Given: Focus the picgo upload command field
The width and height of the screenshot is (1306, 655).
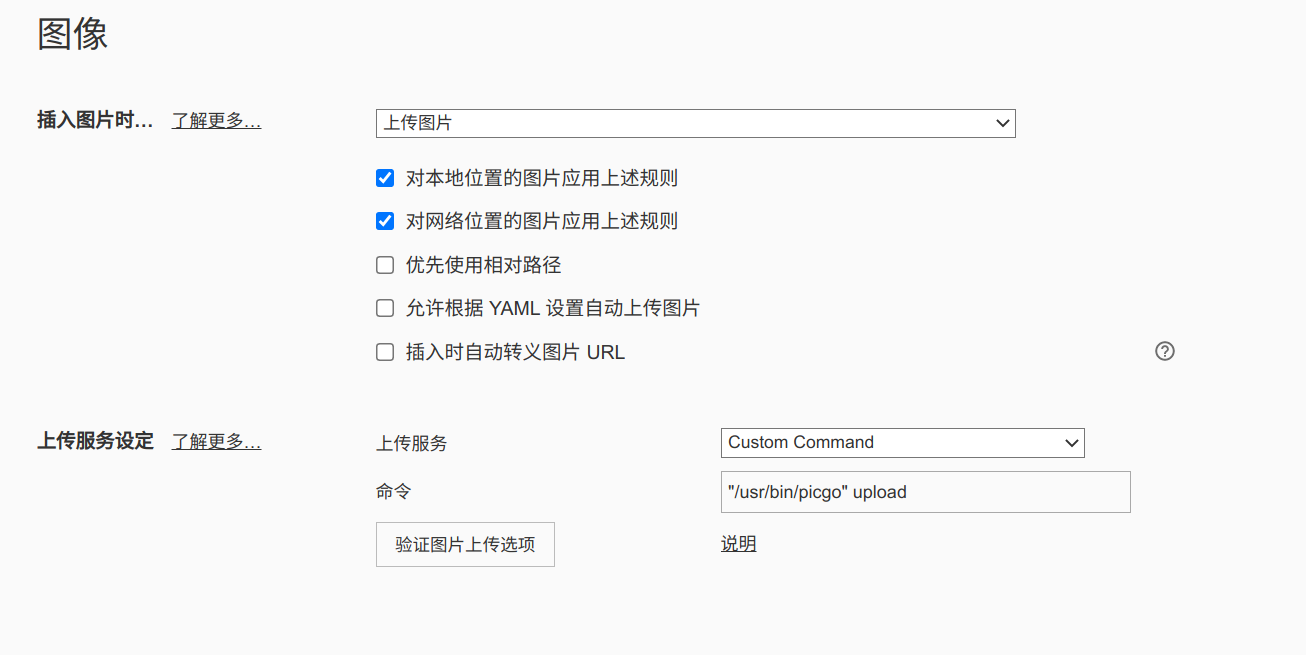Looking at the screenshot, I should [925, 492].
